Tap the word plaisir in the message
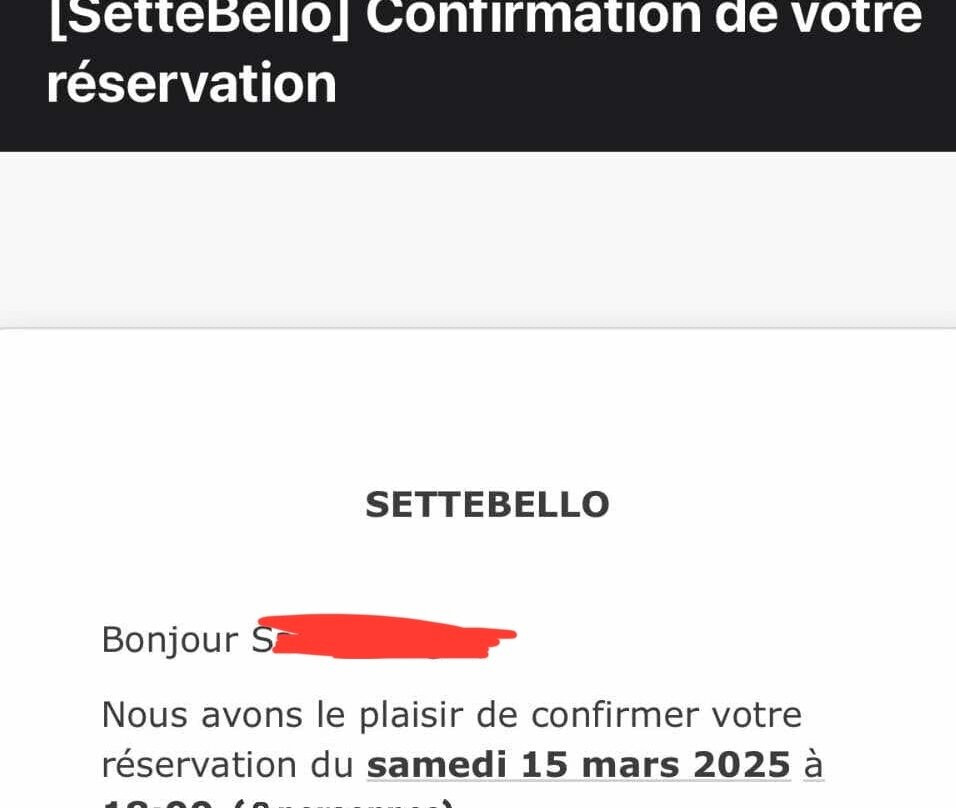 (411, 715)
